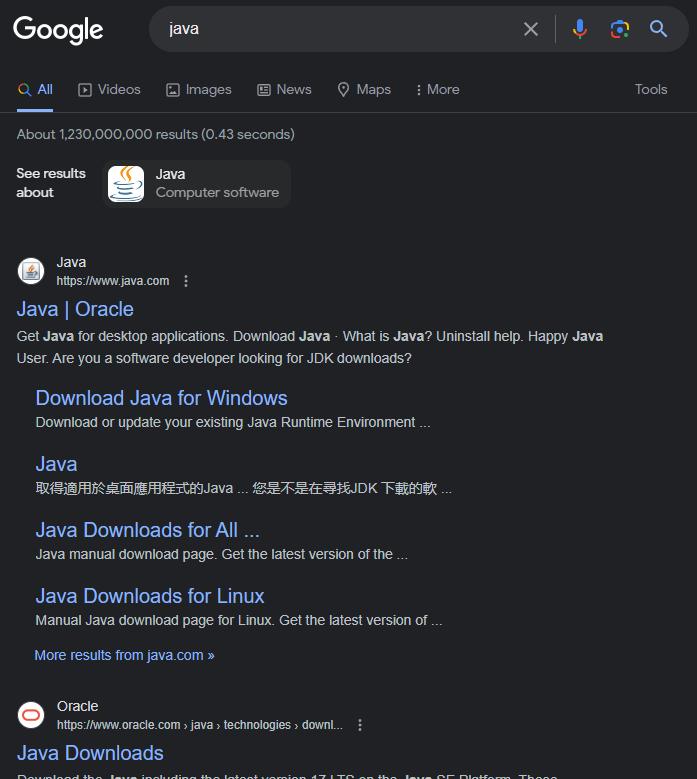Viewport: 697px width, 779px height.
Task: Open the Java | Oracle result link
Action: [75, 309]
